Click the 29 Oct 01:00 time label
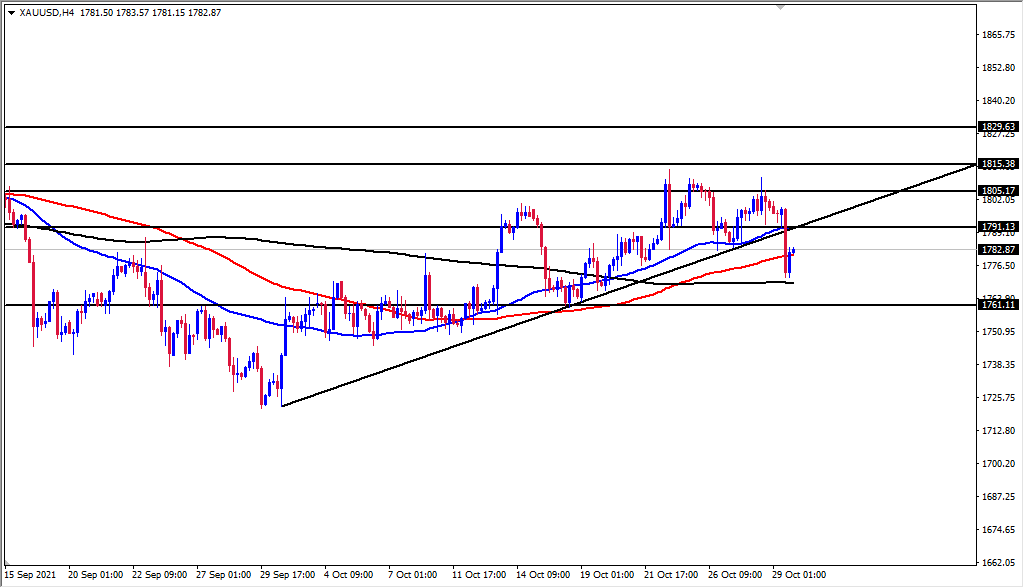Viewport: 1024px width, 588px height. 799,575
